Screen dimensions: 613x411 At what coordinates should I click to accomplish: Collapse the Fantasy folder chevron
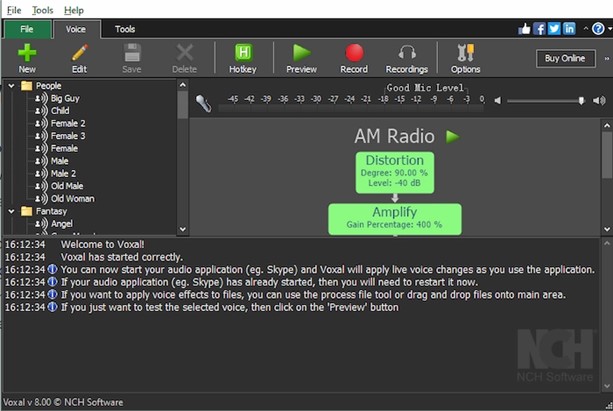coord(11,211)
